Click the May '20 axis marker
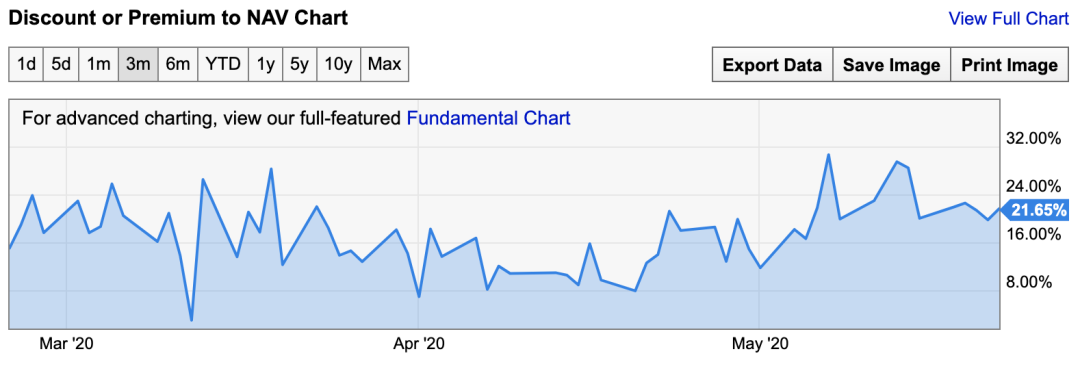This screenshot has height=371, width=1080. coord(758,343)
